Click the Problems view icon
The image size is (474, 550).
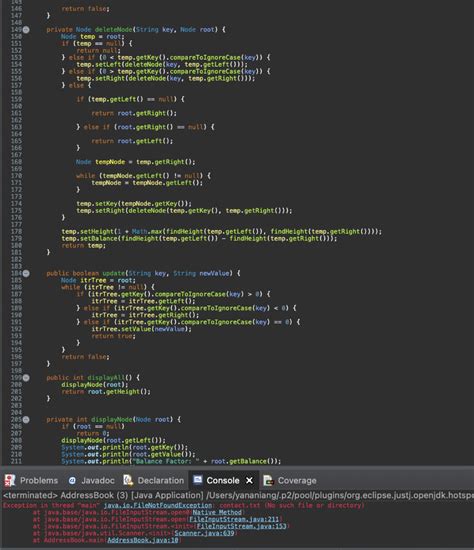9,480
